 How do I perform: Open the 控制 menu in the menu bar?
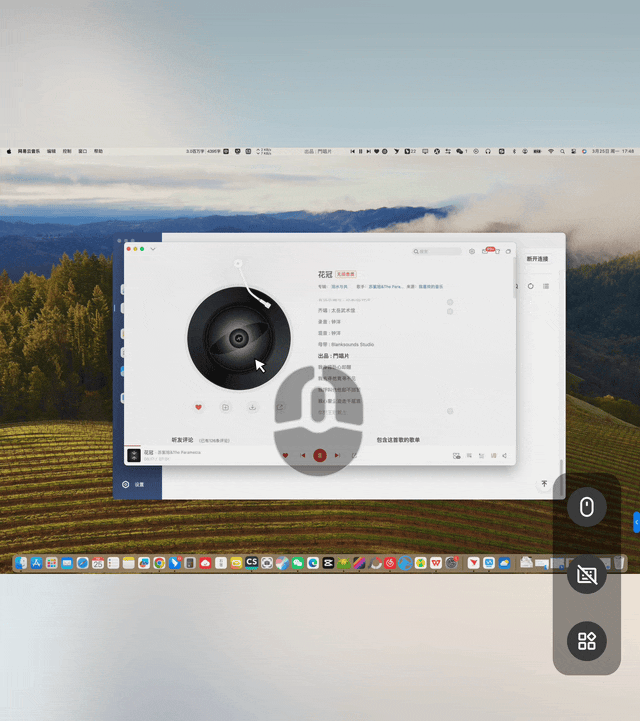click(x=67, y=151)
